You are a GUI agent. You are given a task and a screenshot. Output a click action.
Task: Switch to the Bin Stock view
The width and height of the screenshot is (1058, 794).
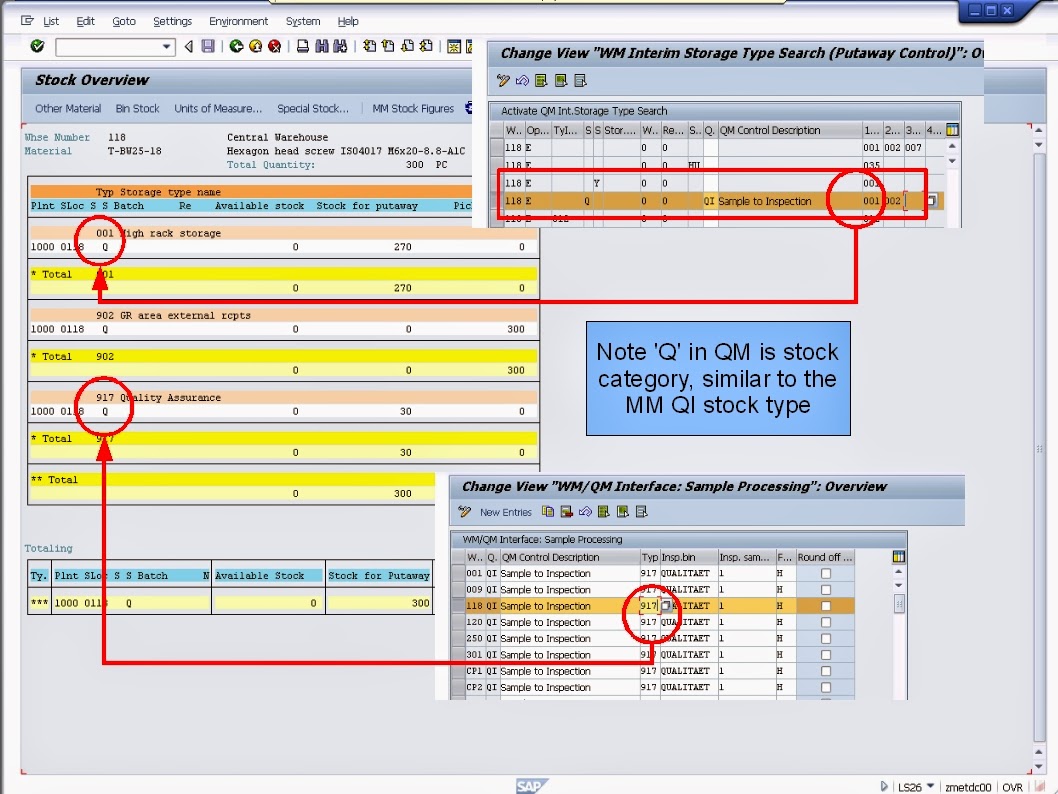tap(137, 108)
